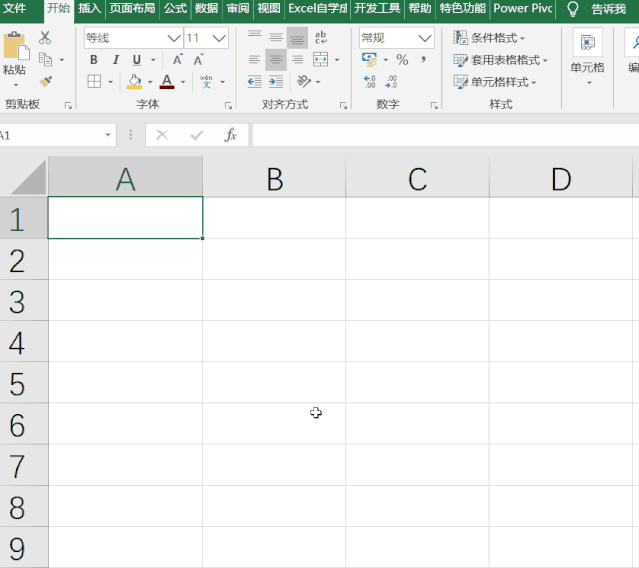Apply the Borders grid icon

(x=94, y=81)
